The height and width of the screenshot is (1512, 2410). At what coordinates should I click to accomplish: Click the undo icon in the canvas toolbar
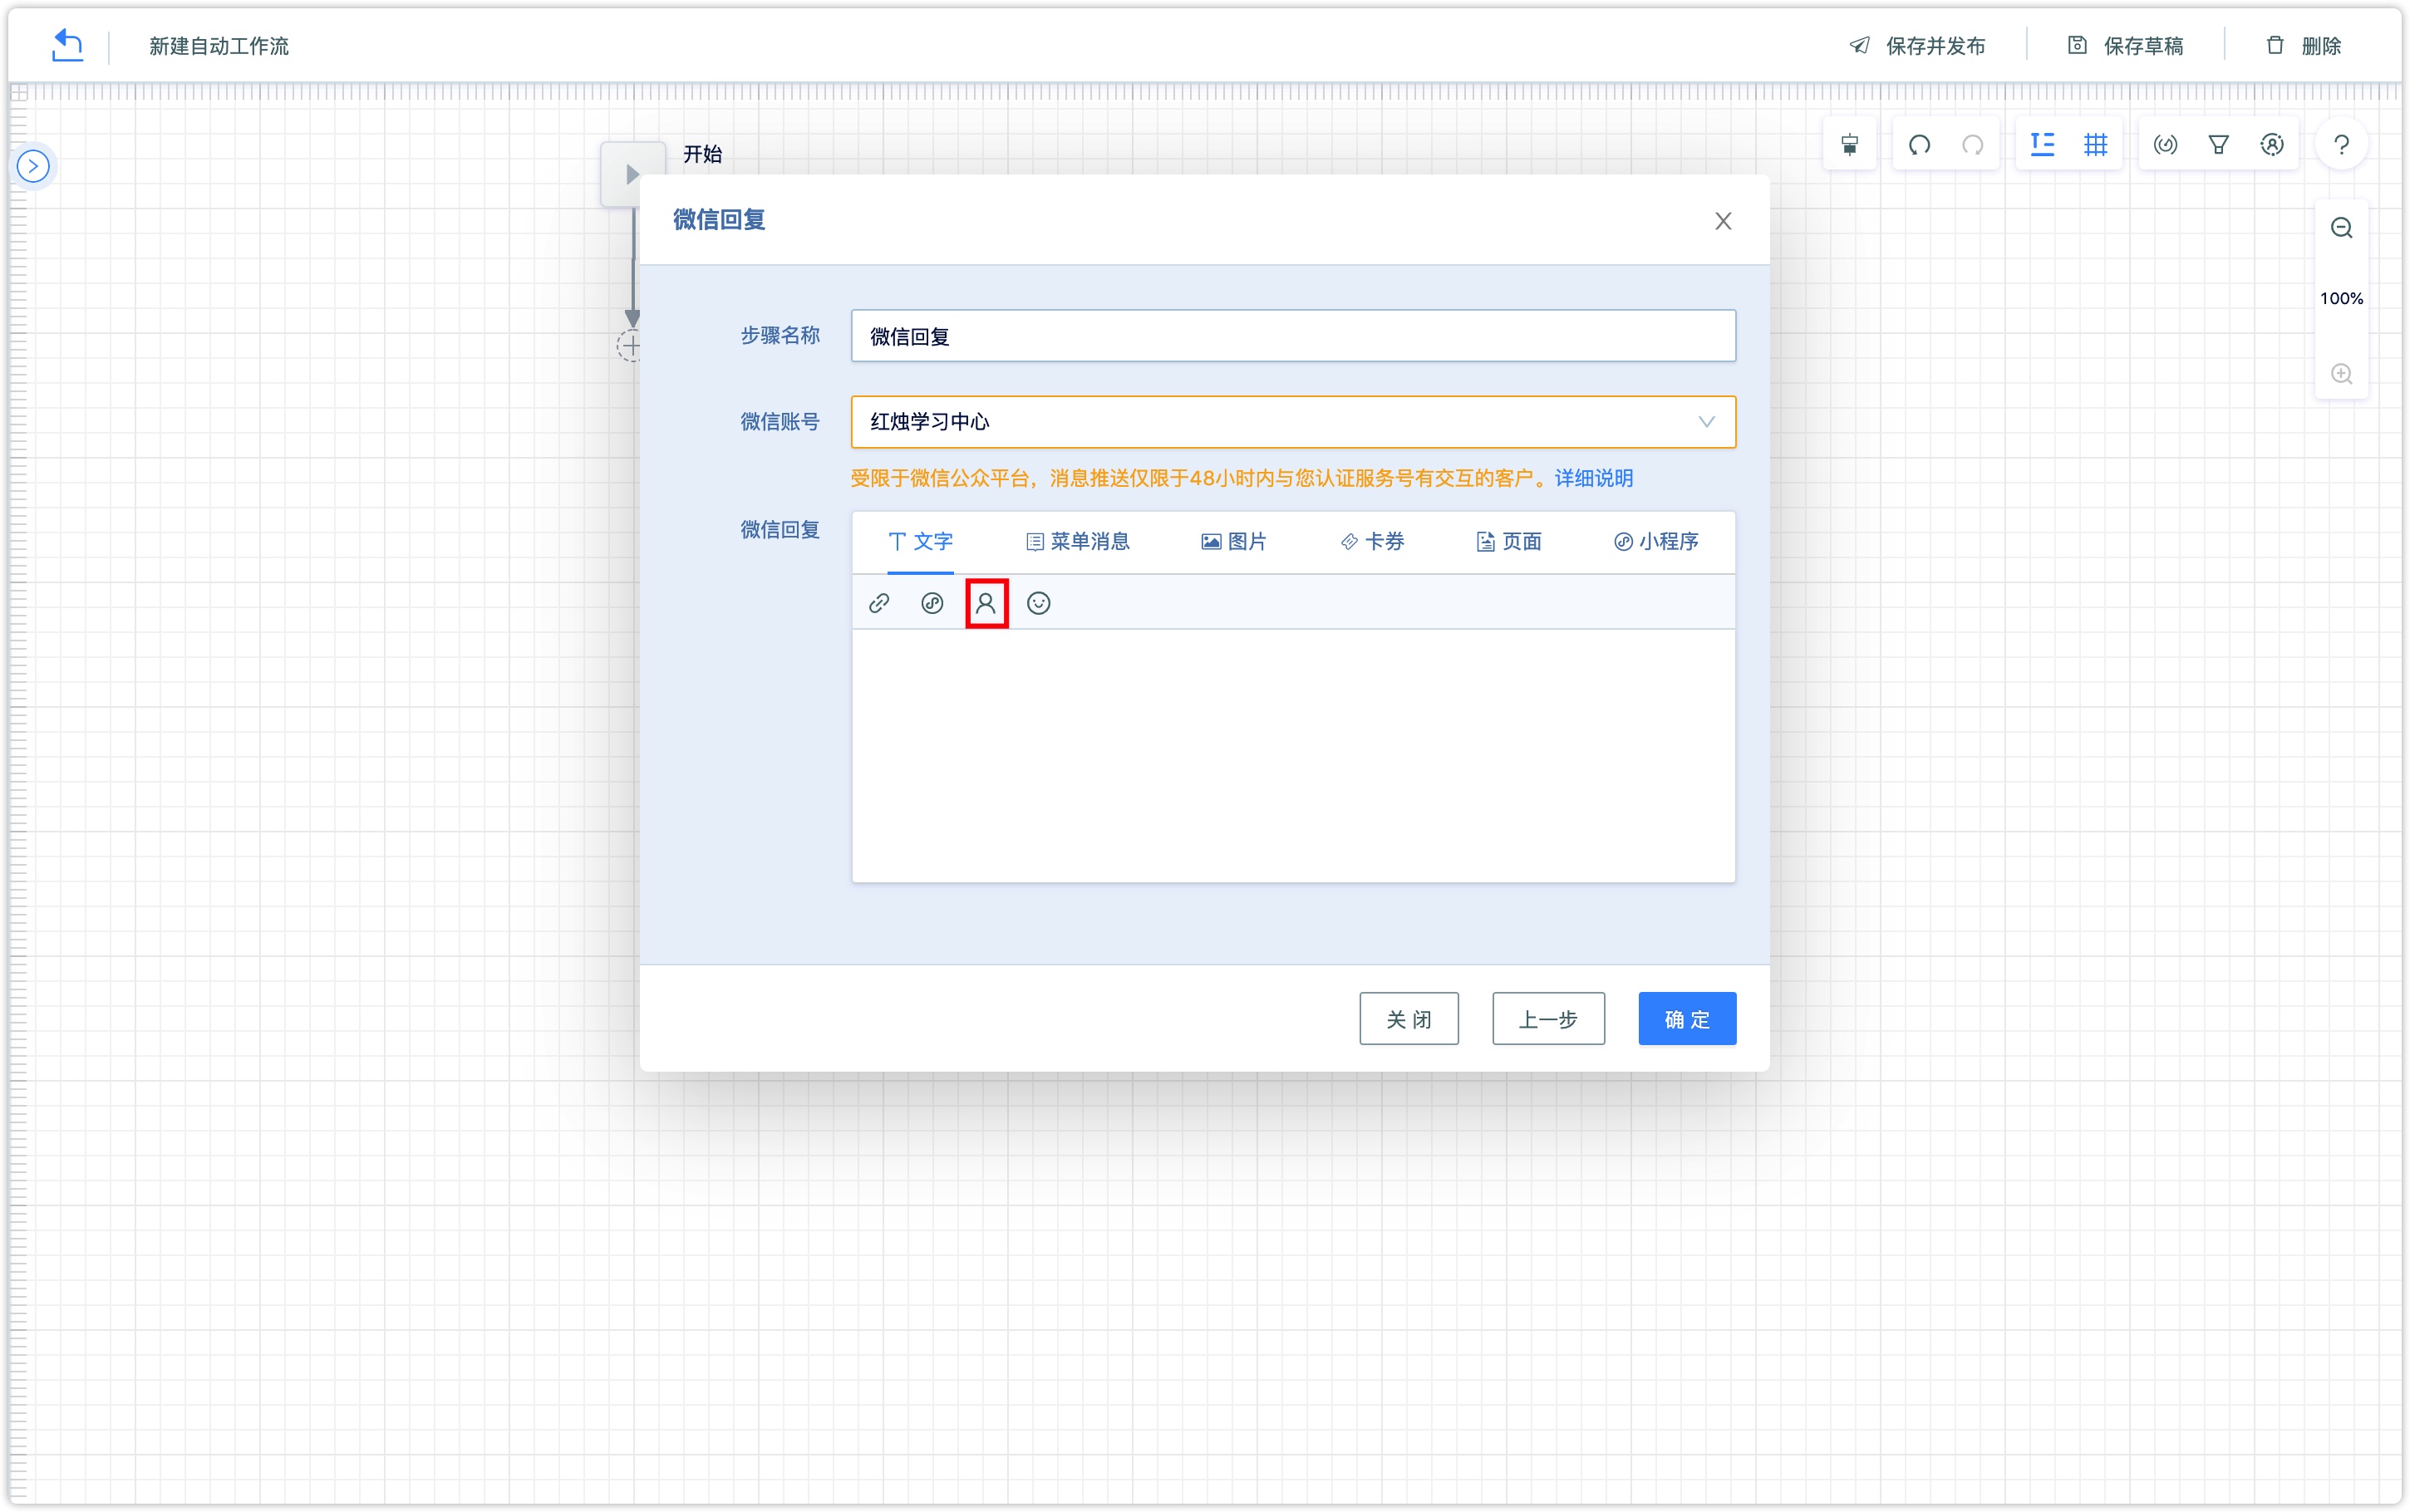(1919, 145)
